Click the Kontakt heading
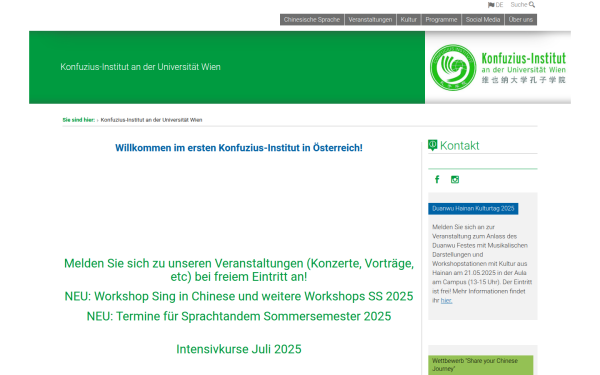The height and width of the screenshot is (375, 600). tap(459, 145)
